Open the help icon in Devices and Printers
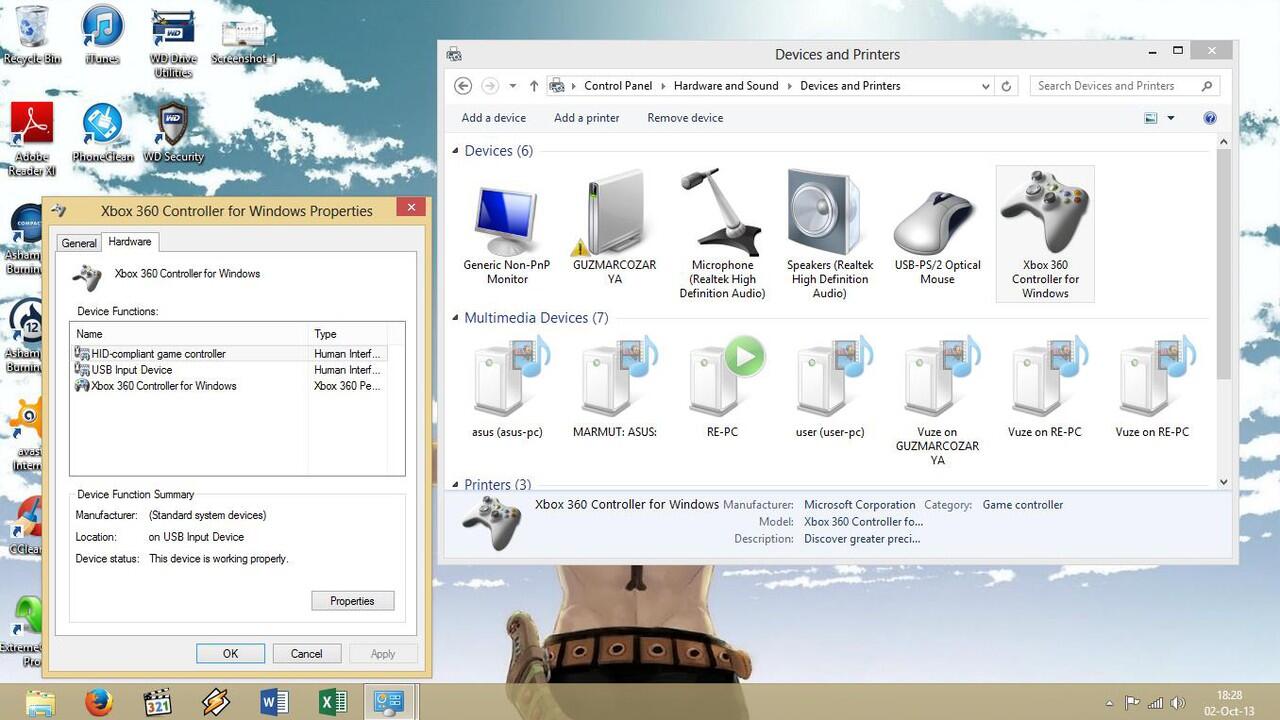 pyautogui.click(x=1210, y=118)
